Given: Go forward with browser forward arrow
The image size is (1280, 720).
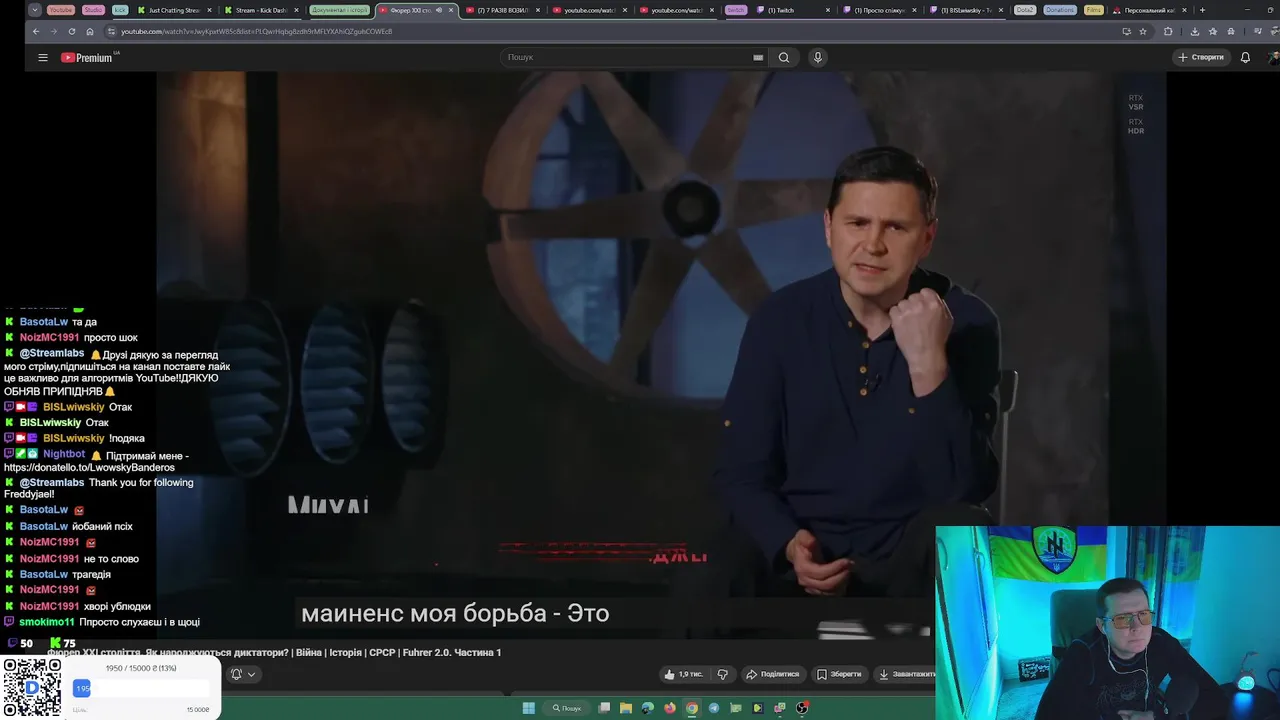Looking at the screenshot, I should (54, 31).
